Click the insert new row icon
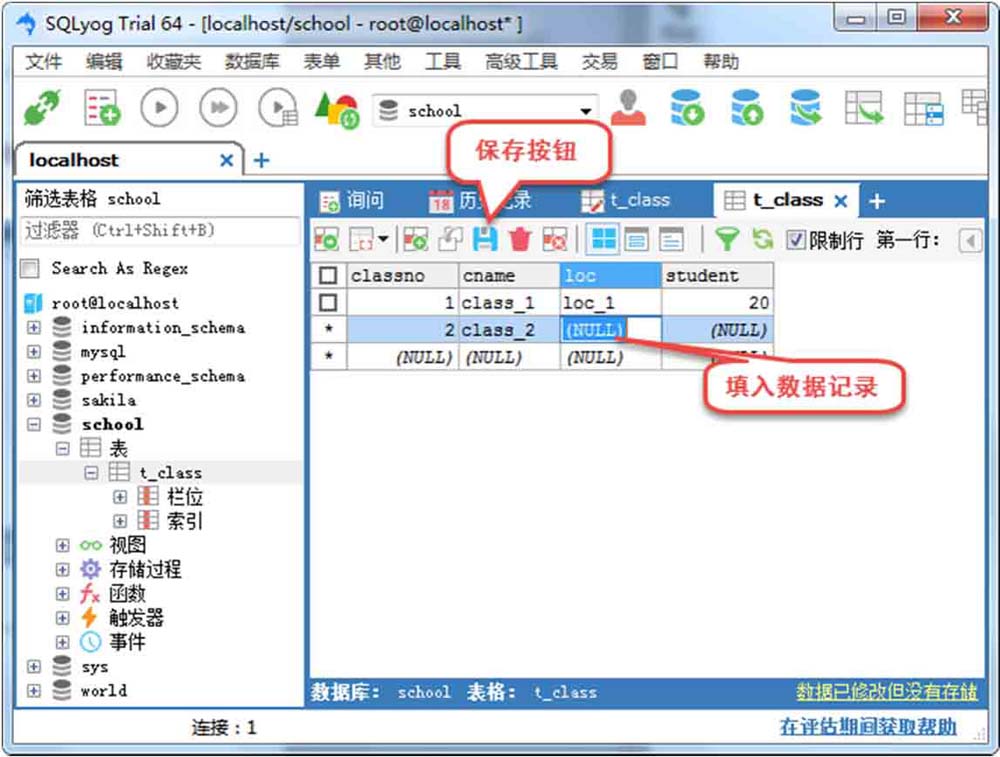Image resolution: width=1000 pixels, height=757 pixels. click(x=415, y=240)
